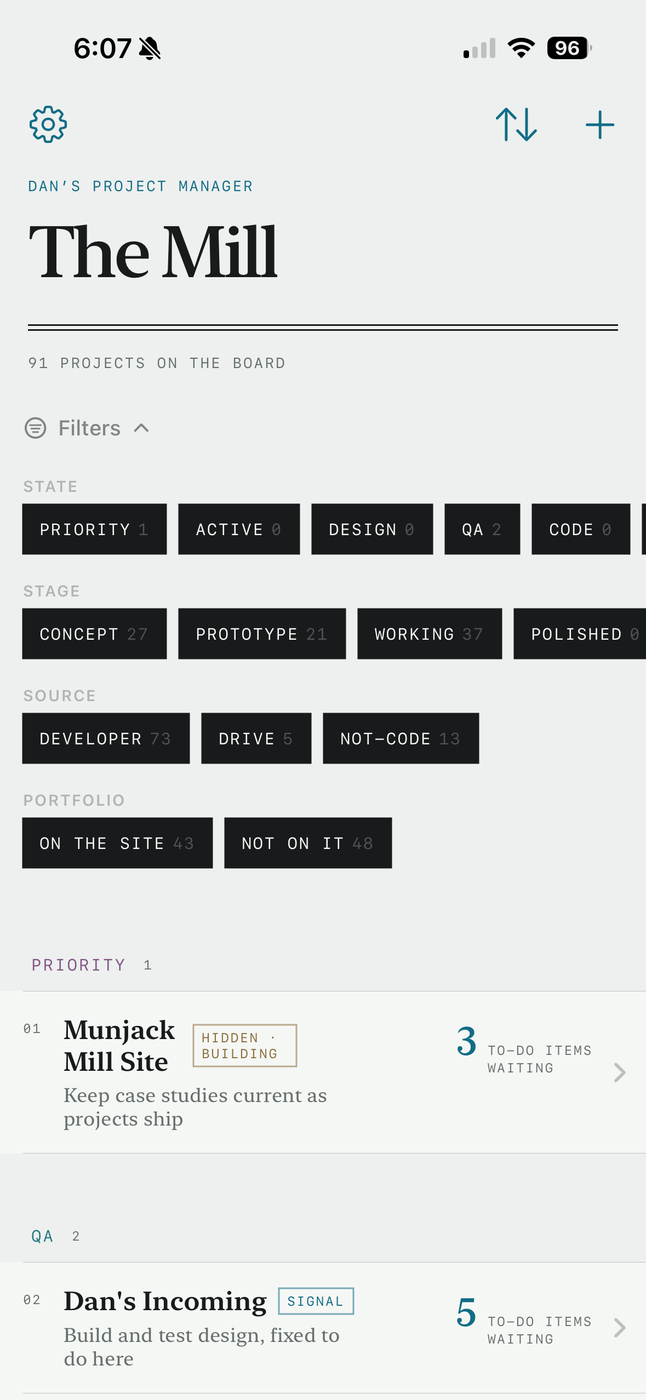Tap the Wi-Fi icon in status bar
The width and height of the screenshot is (646, 1400).
[521, 48]
